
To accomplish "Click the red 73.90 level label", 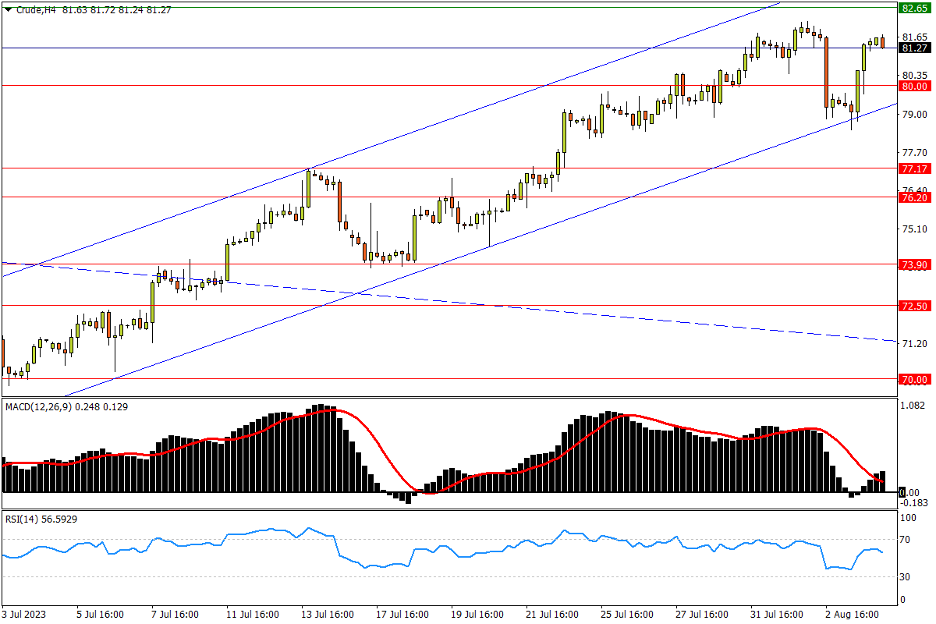I will tap(915, 265).
